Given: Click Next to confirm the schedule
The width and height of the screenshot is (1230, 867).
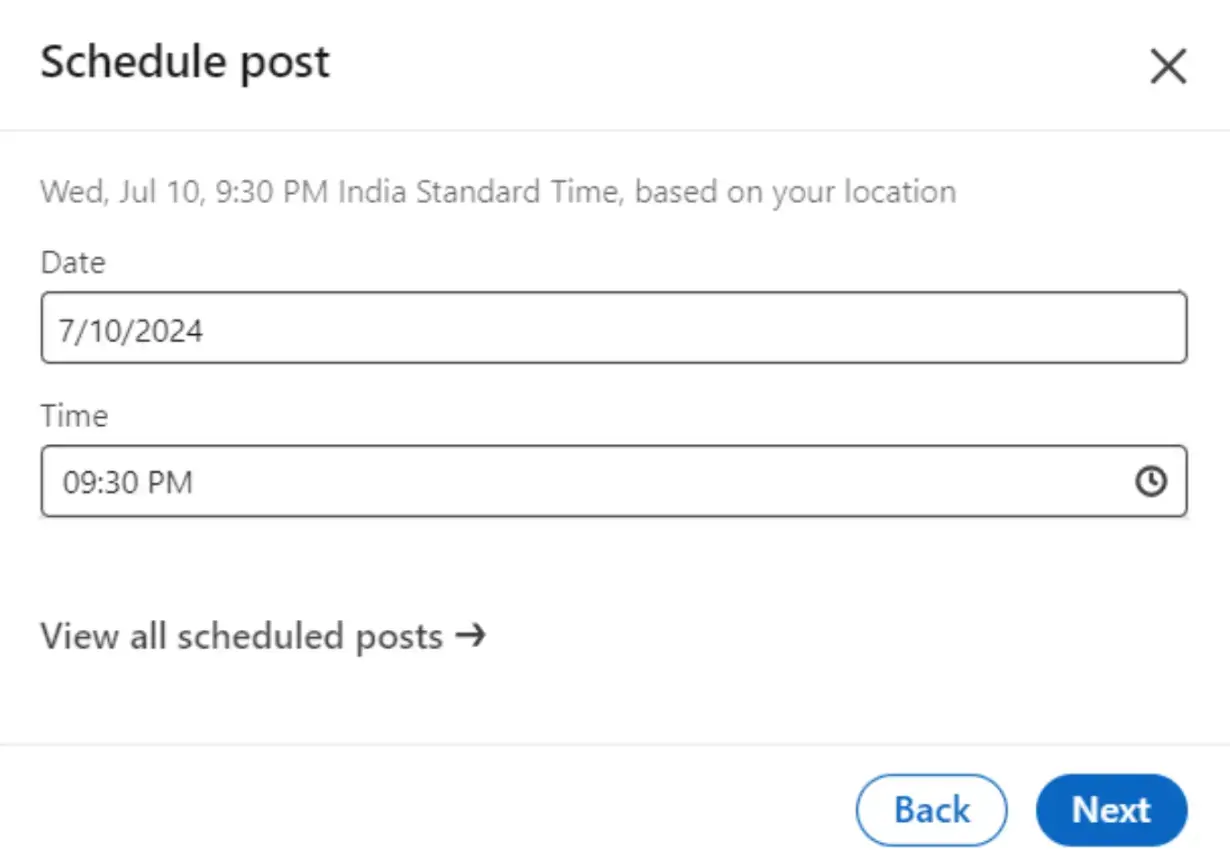Looking at the screenshot, I should point(1112,809).
